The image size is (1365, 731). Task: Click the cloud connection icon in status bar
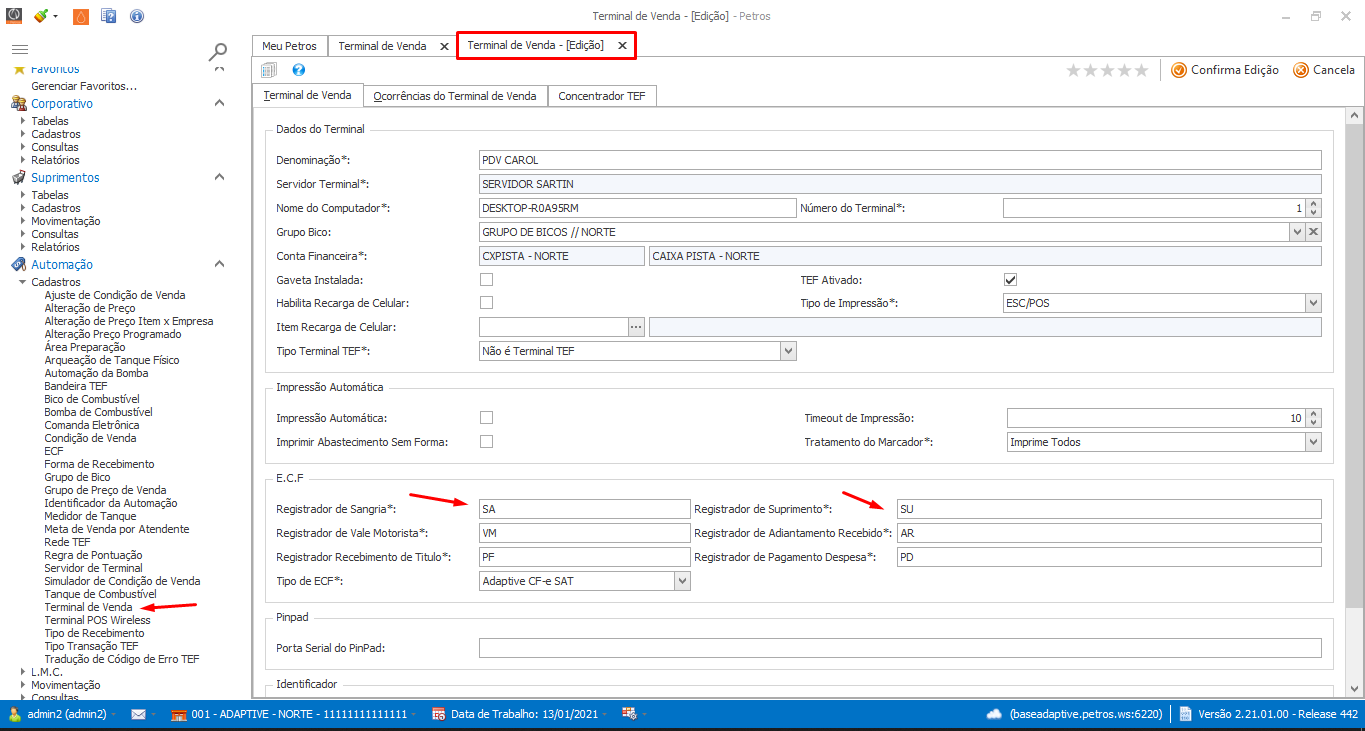(994, 714)
